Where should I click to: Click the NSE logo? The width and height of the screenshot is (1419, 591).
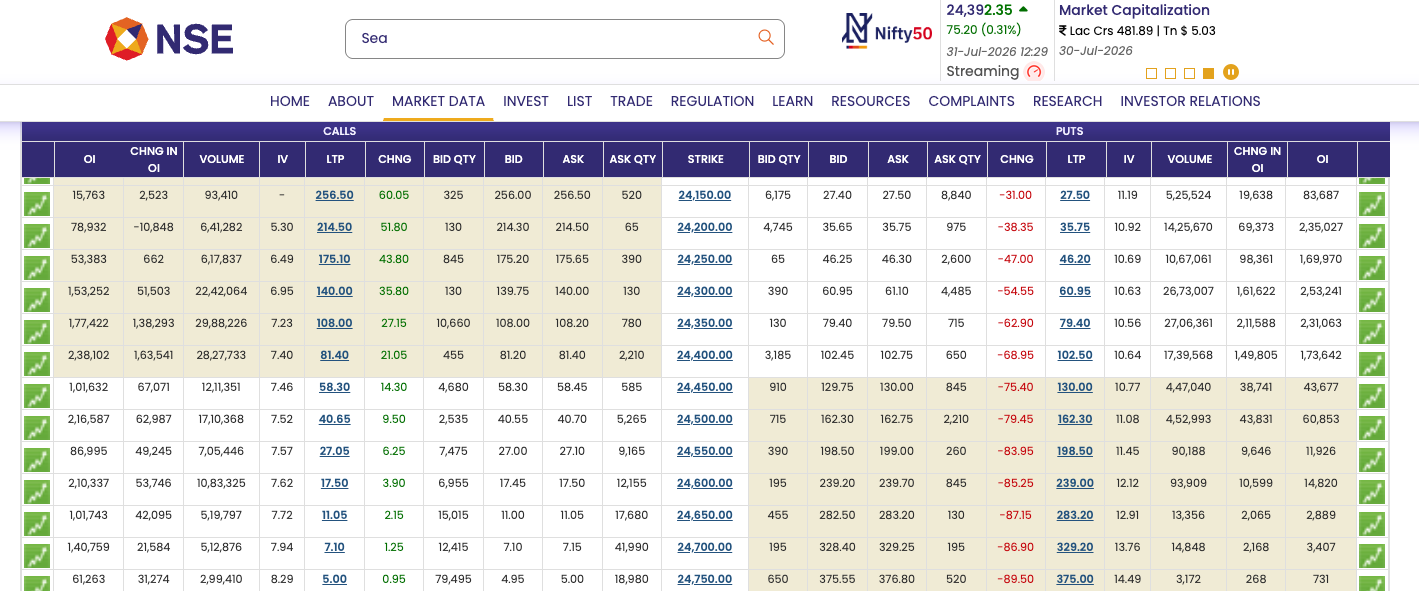(169, 39)
